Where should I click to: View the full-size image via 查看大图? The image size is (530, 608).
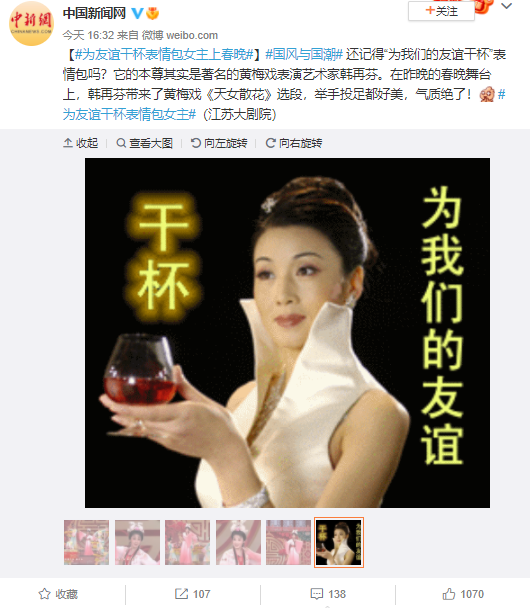145,143
